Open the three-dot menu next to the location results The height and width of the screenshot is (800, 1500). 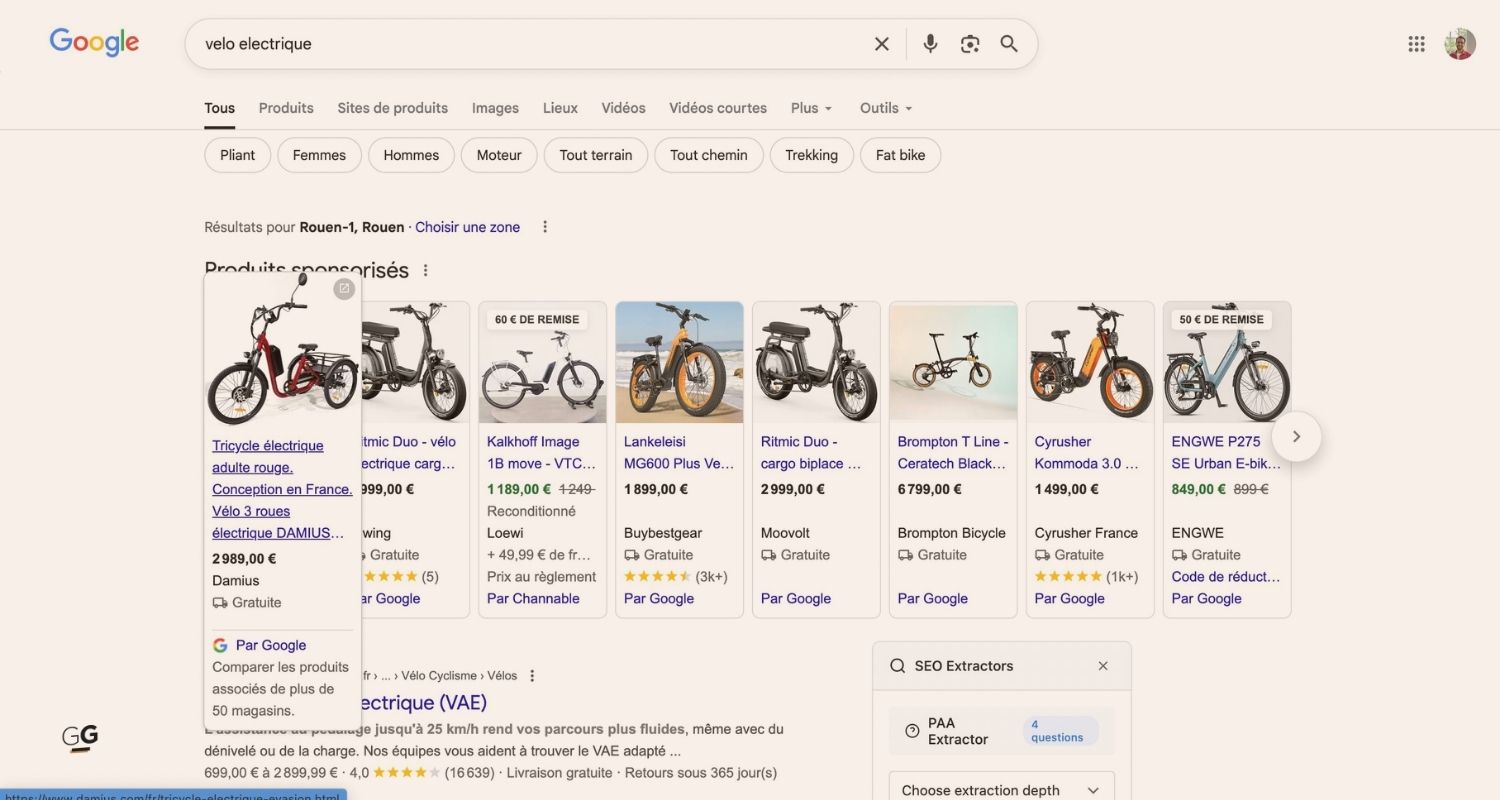pos(545,227)
